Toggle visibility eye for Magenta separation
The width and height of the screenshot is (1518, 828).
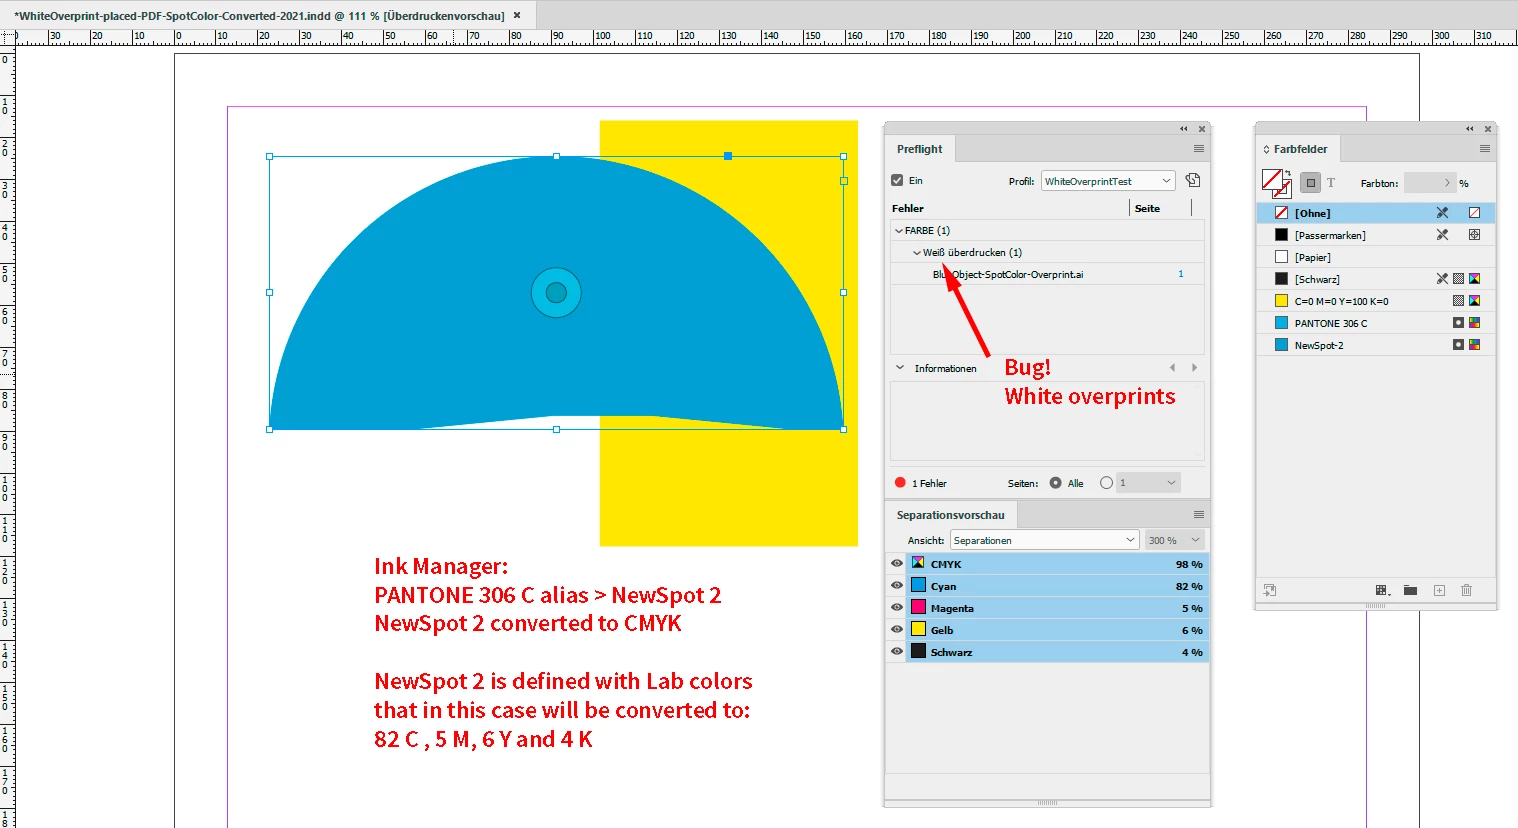[x=896, y=608]
